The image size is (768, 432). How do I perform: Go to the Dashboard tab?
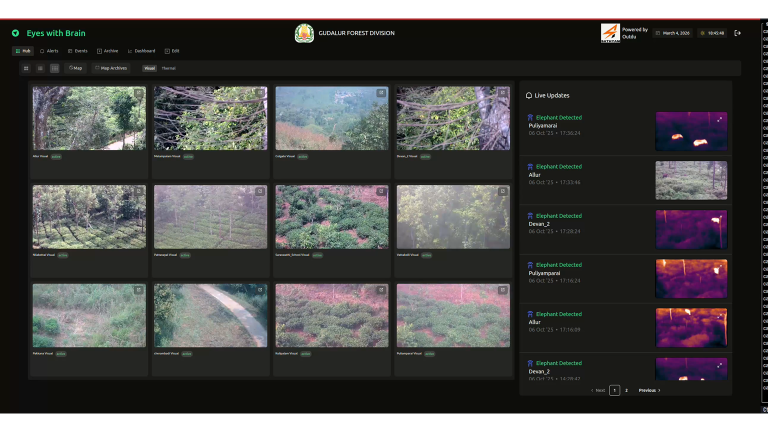click(x=142, y=51)
